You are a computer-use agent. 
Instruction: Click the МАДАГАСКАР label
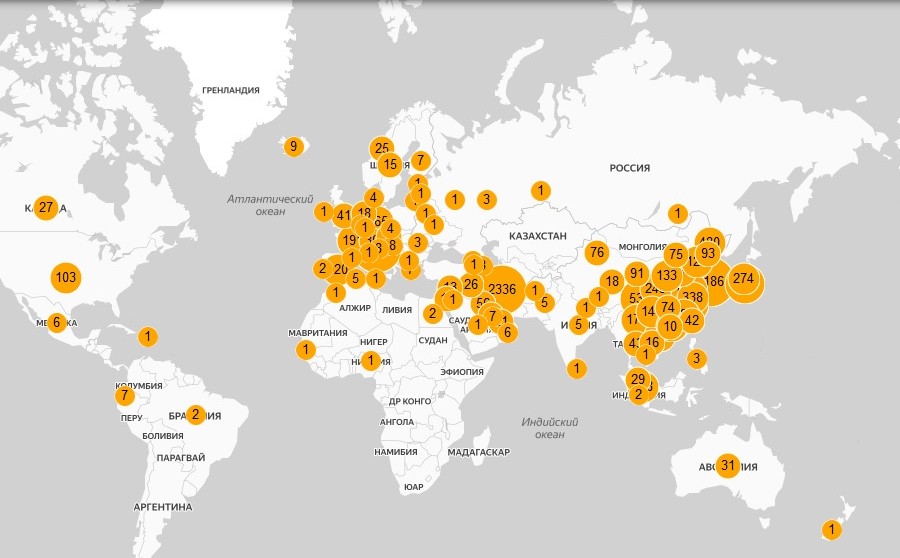[479, 452]
